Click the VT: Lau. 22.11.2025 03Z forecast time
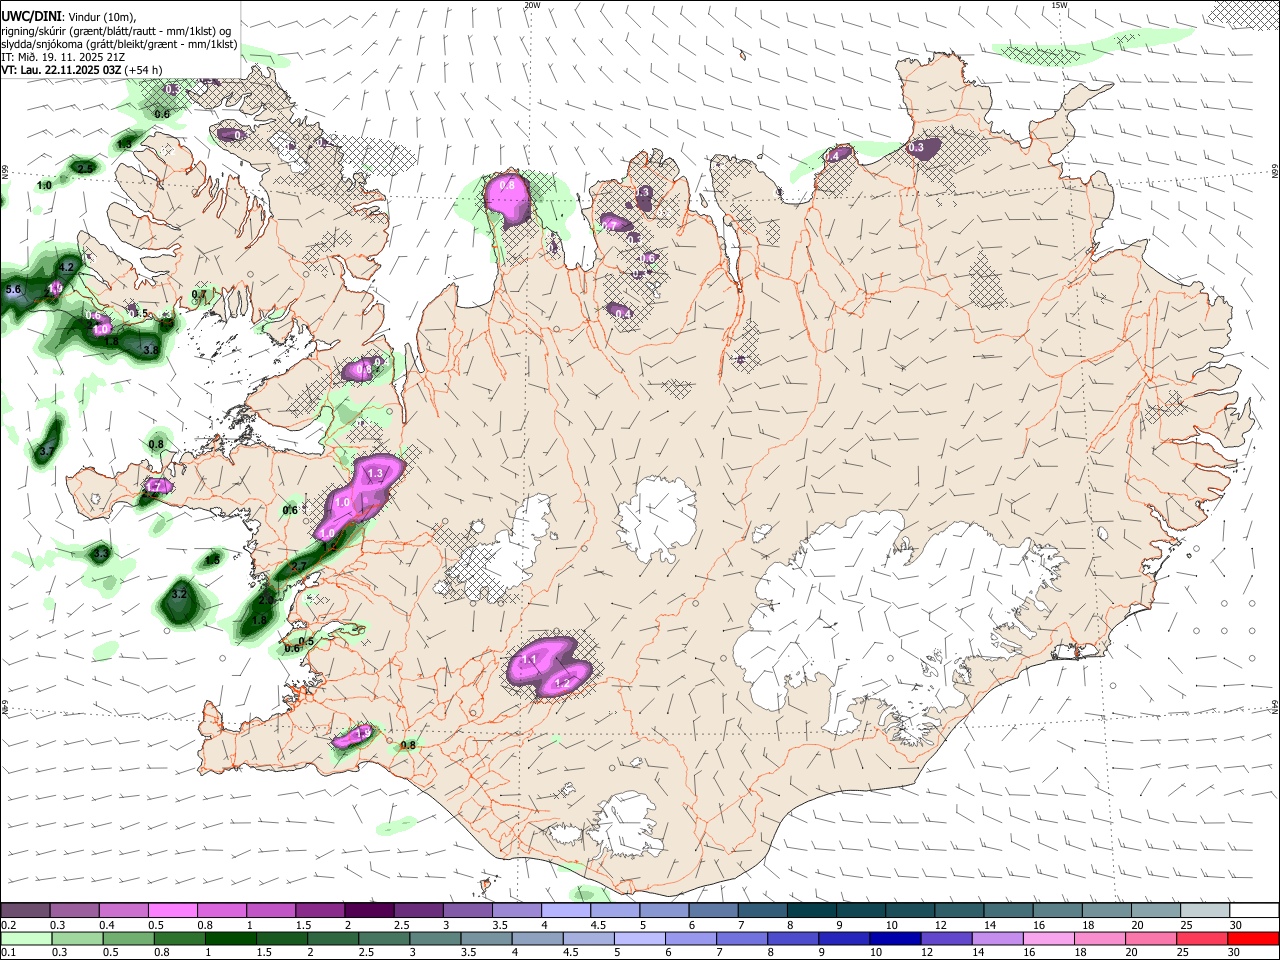 tap(61, 70)
